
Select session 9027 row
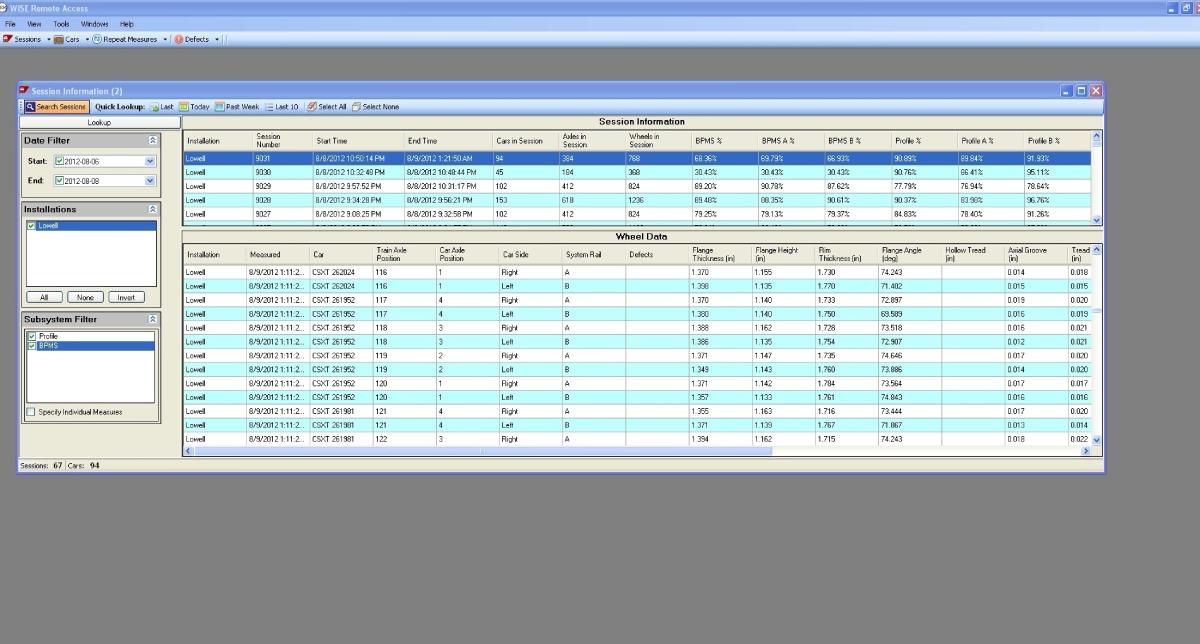click(637, 214)
